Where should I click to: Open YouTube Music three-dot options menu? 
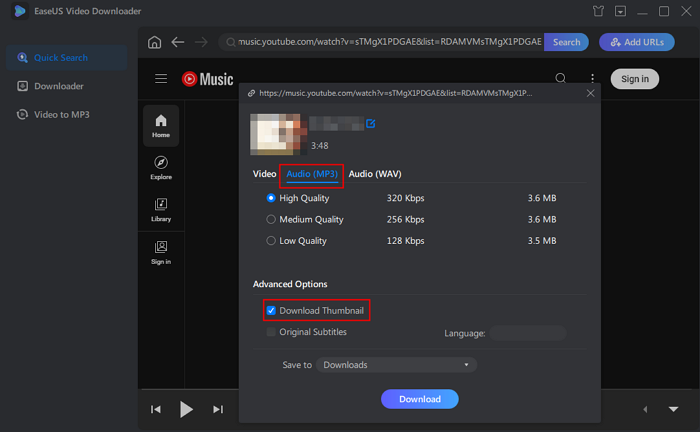tap(592, 79)
